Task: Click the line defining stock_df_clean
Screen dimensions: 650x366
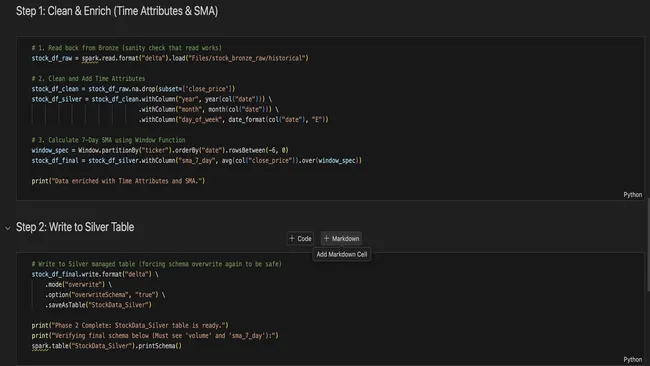Action: 133,89
